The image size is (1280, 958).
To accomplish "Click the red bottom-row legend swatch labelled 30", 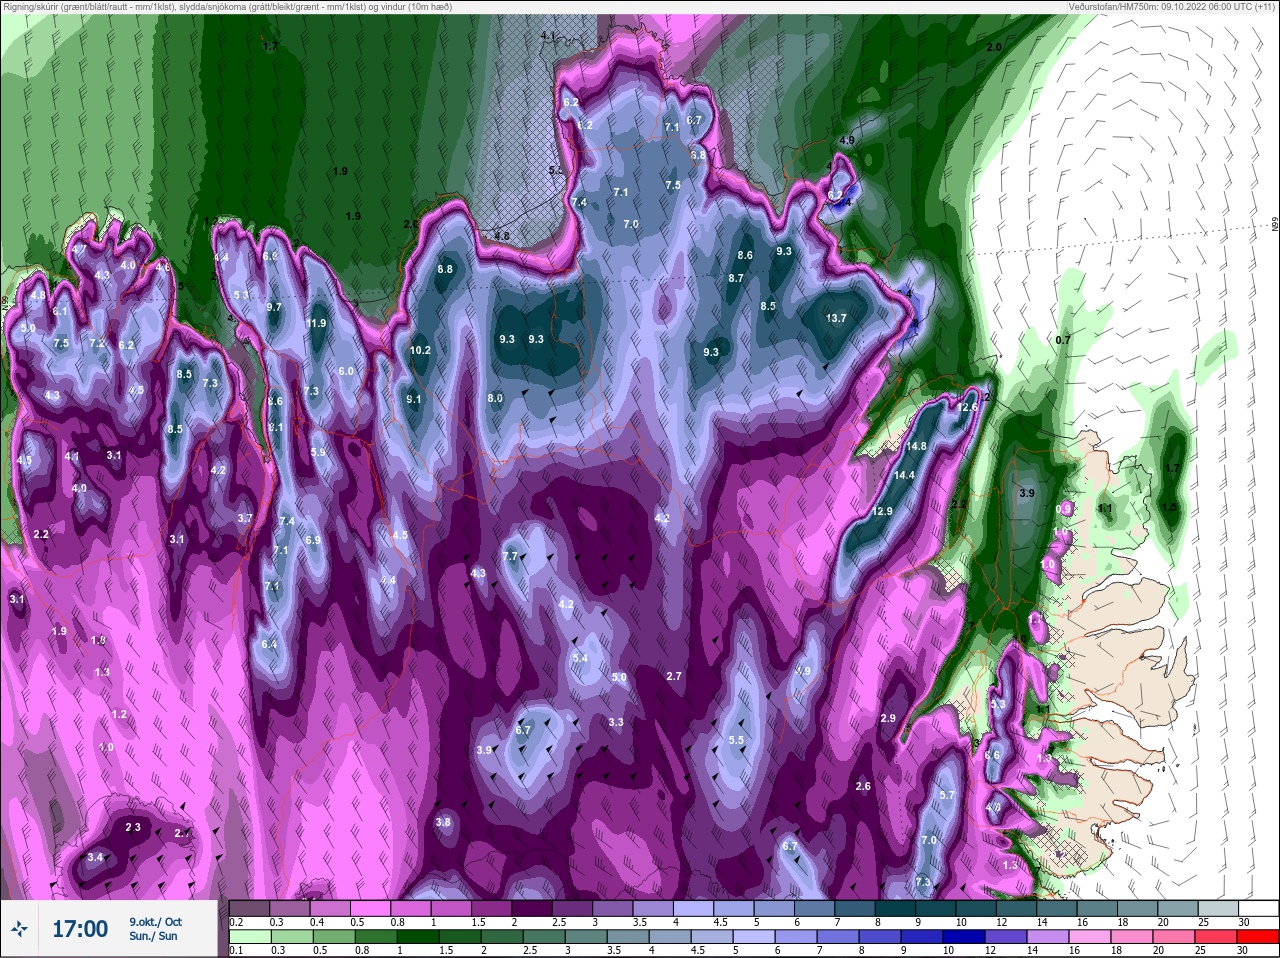I will [x=1258, y=937].
